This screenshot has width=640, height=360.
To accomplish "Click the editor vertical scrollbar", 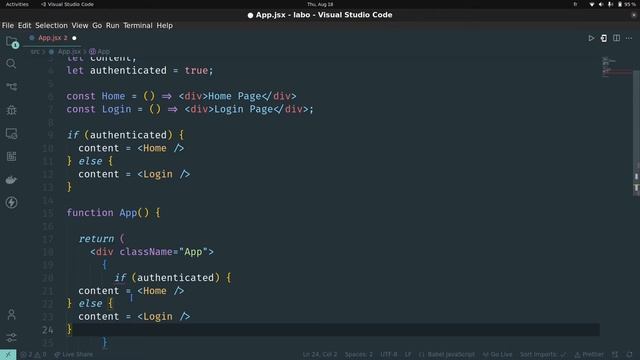I will pos(636,133).
